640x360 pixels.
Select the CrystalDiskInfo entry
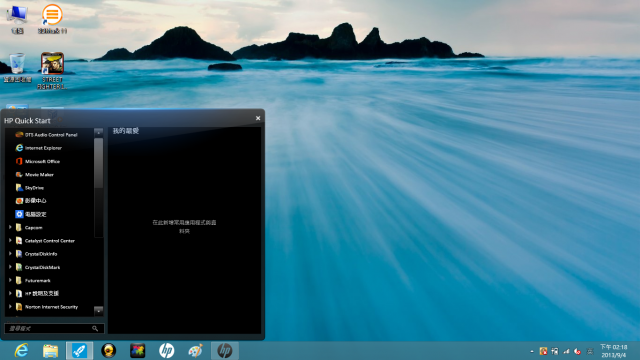pyautogui.click(x=41, y=254)
